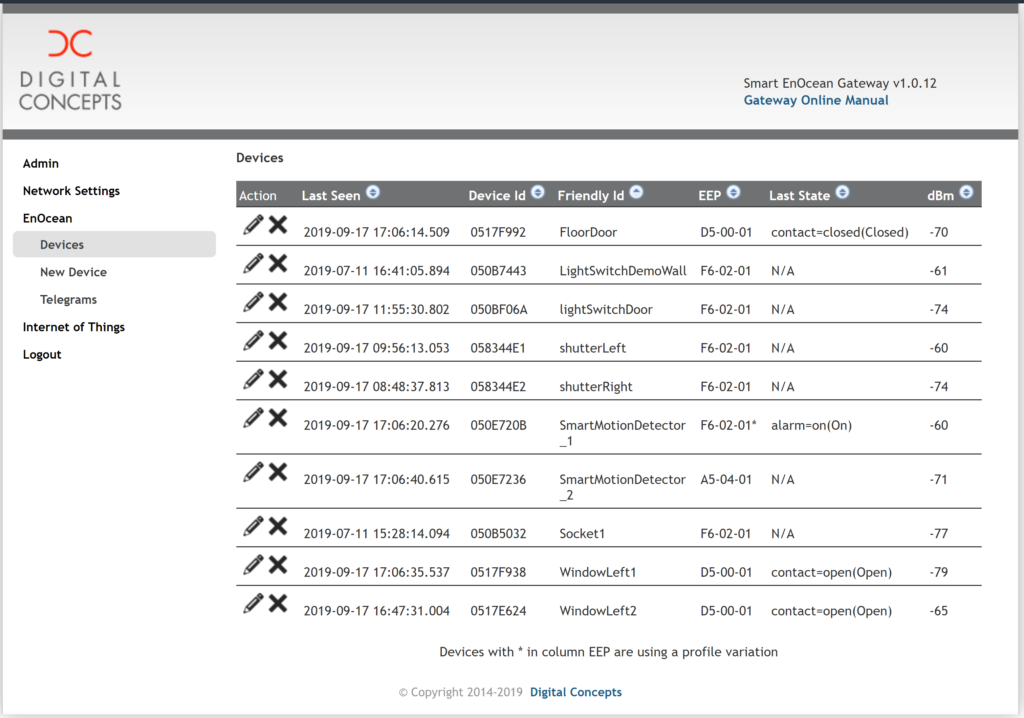
Task: Edit the SmartMotionDetector_1 device
Action: point(253,417)
